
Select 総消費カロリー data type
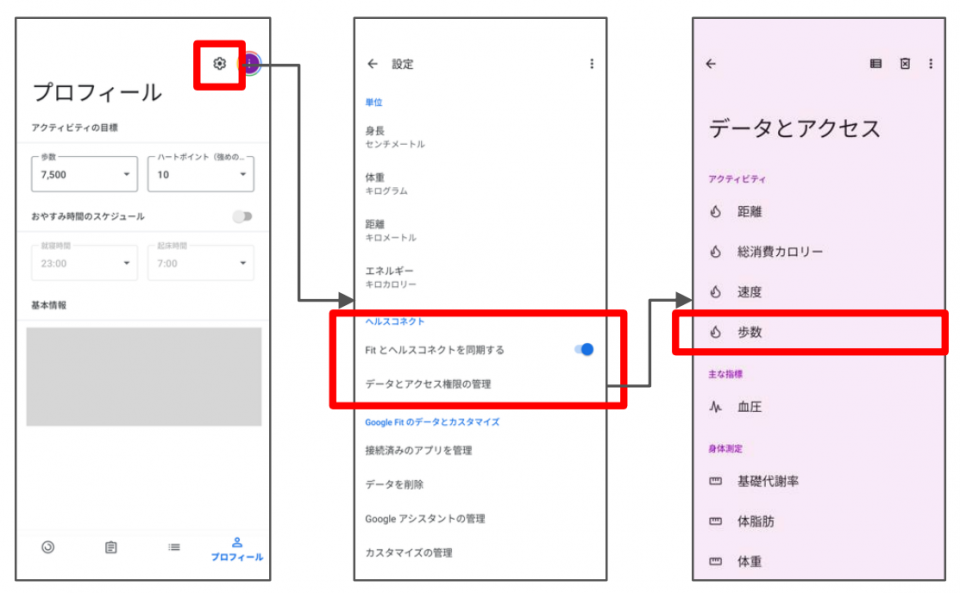(x=780, y=252)
